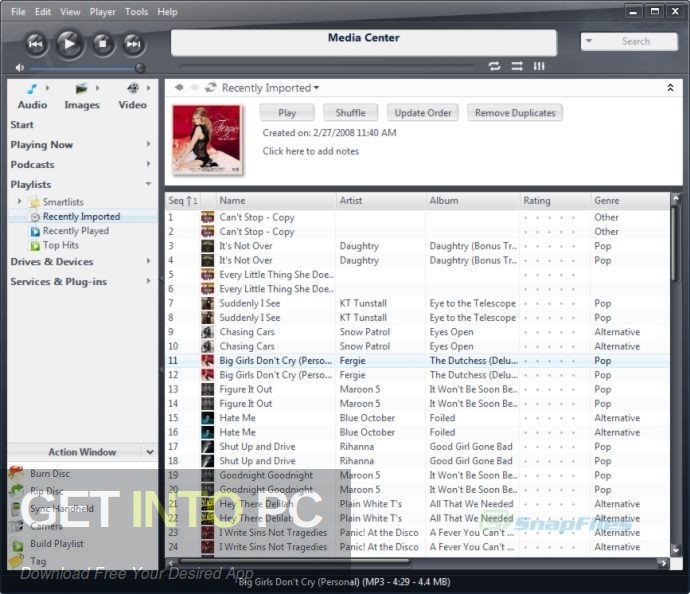Collapse the header panel with double chevron
This screenshot has height=594, width=690.
click(x=670, y=88)
